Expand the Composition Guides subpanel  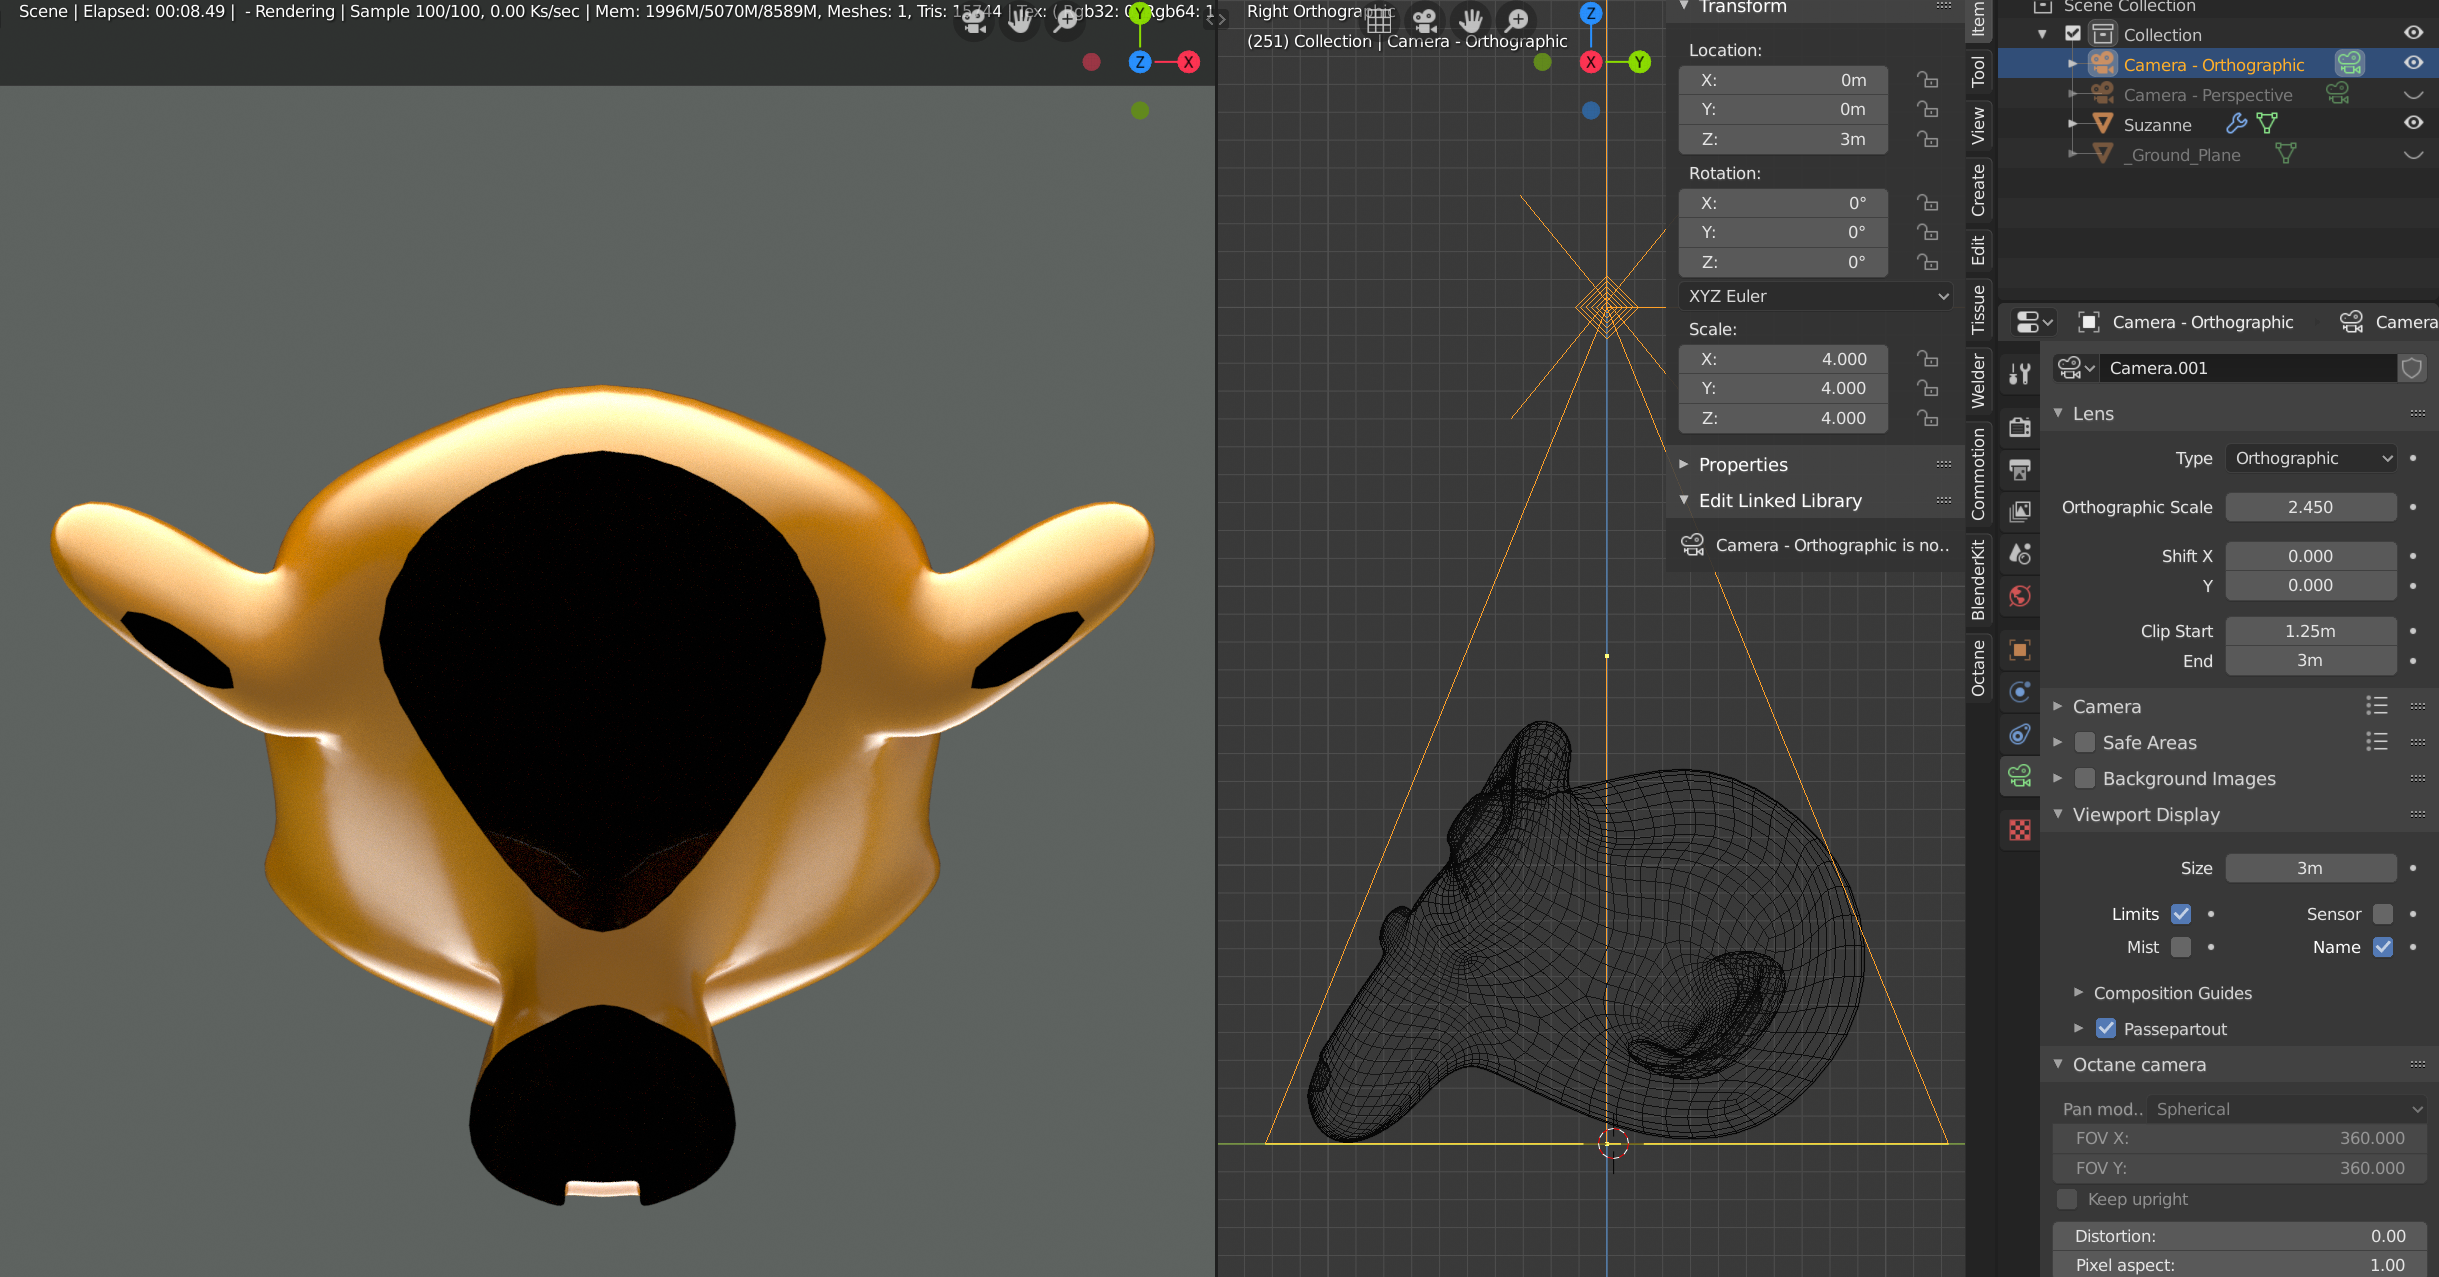point(2172,993)
